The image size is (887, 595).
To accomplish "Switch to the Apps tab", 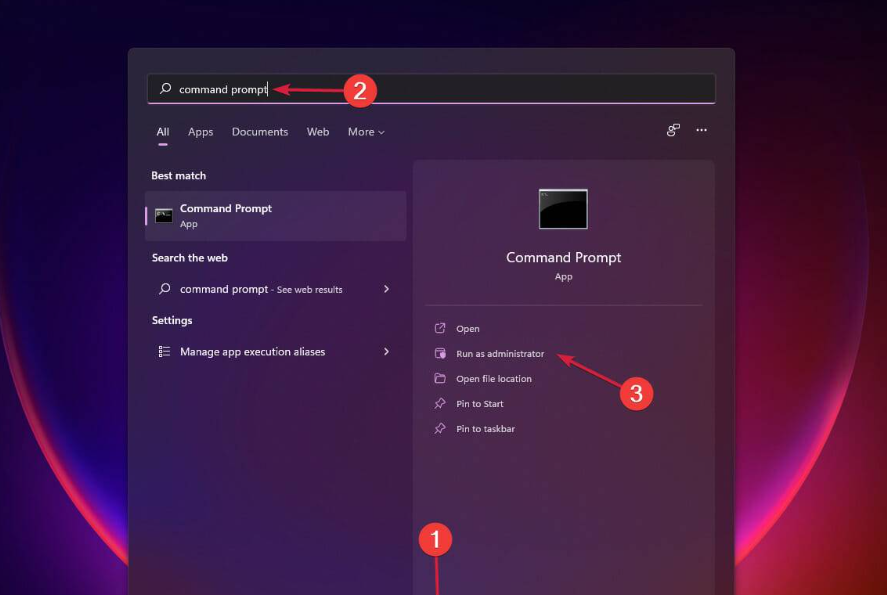I will pos(200,132).
